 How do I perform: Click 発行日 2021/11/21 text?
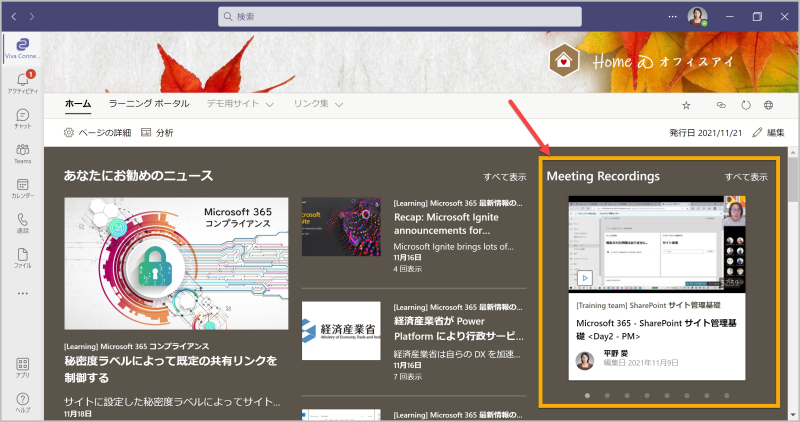706,133
